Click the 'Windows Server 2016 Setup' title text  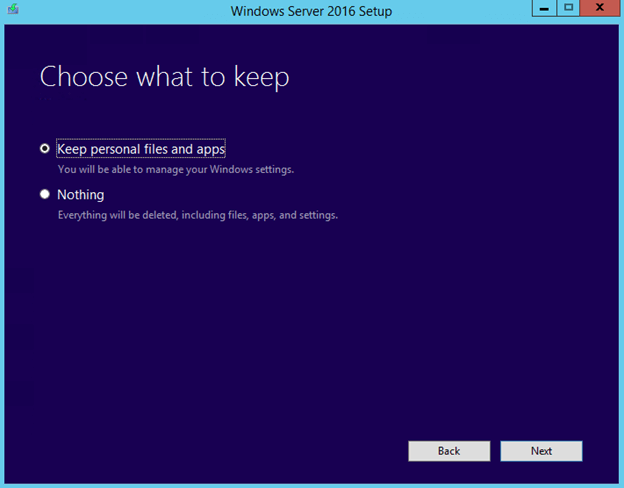click(311, 11)
